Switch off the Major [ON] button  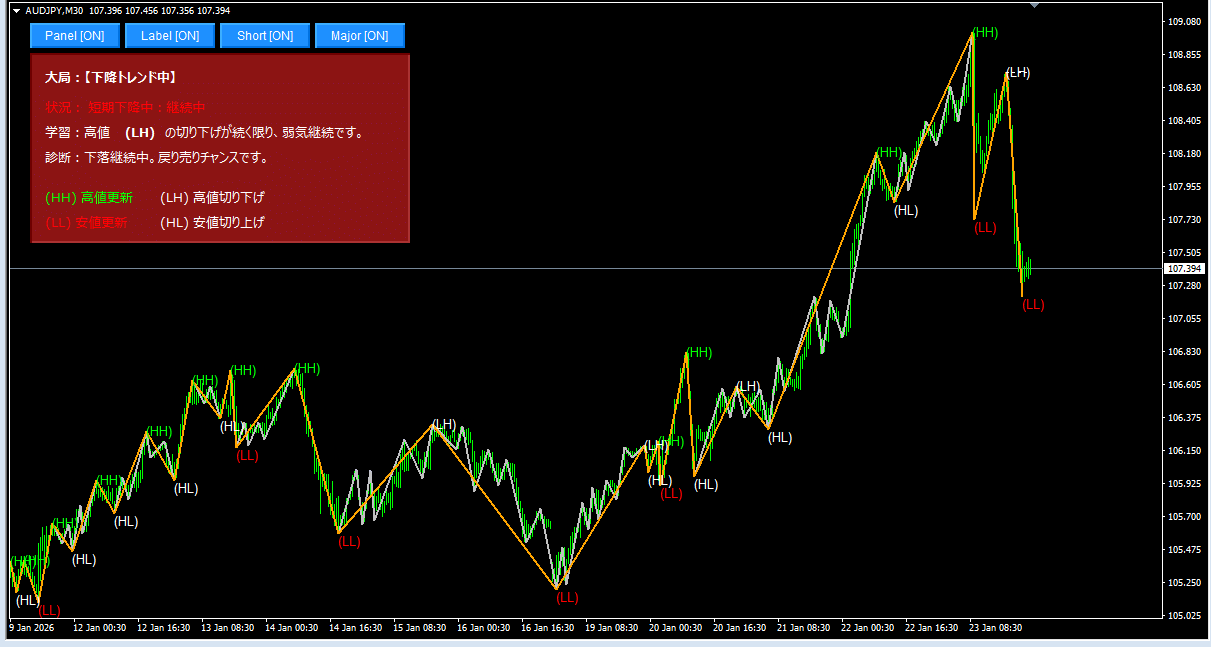point(359,36)
